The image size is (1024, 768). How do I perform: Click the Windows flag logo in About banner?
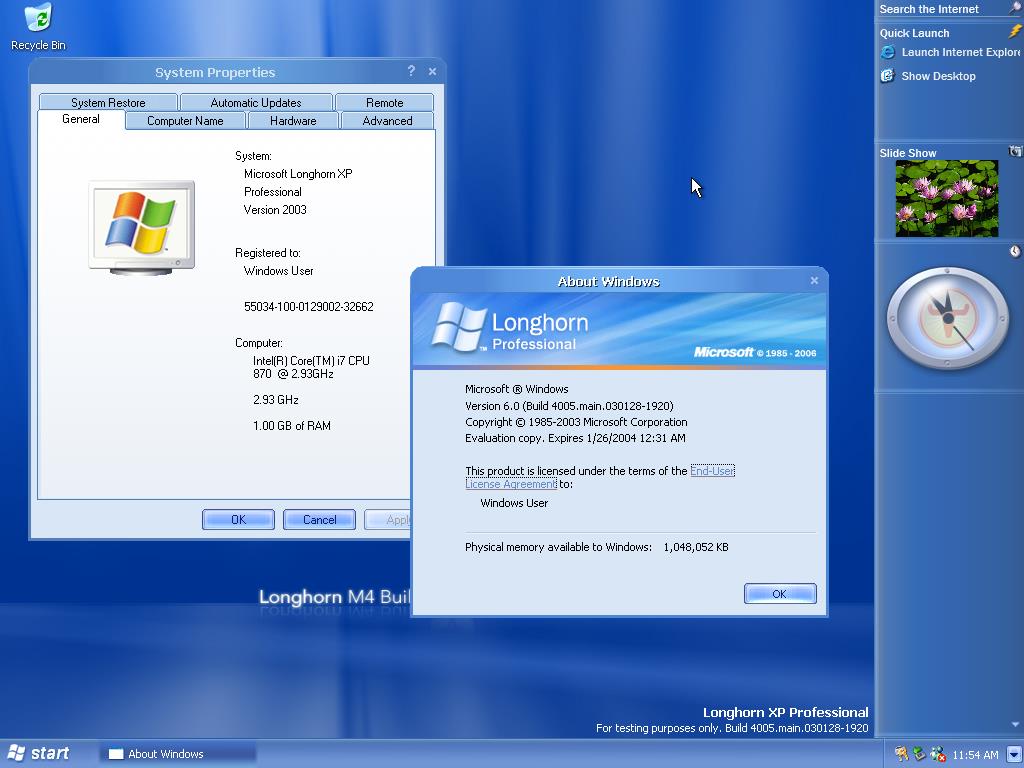458,326
